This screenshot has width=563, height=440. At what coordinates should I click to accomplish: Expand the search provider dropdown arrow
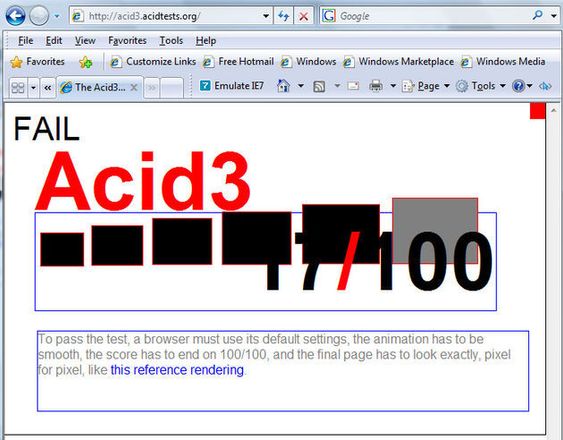[553, 16]
